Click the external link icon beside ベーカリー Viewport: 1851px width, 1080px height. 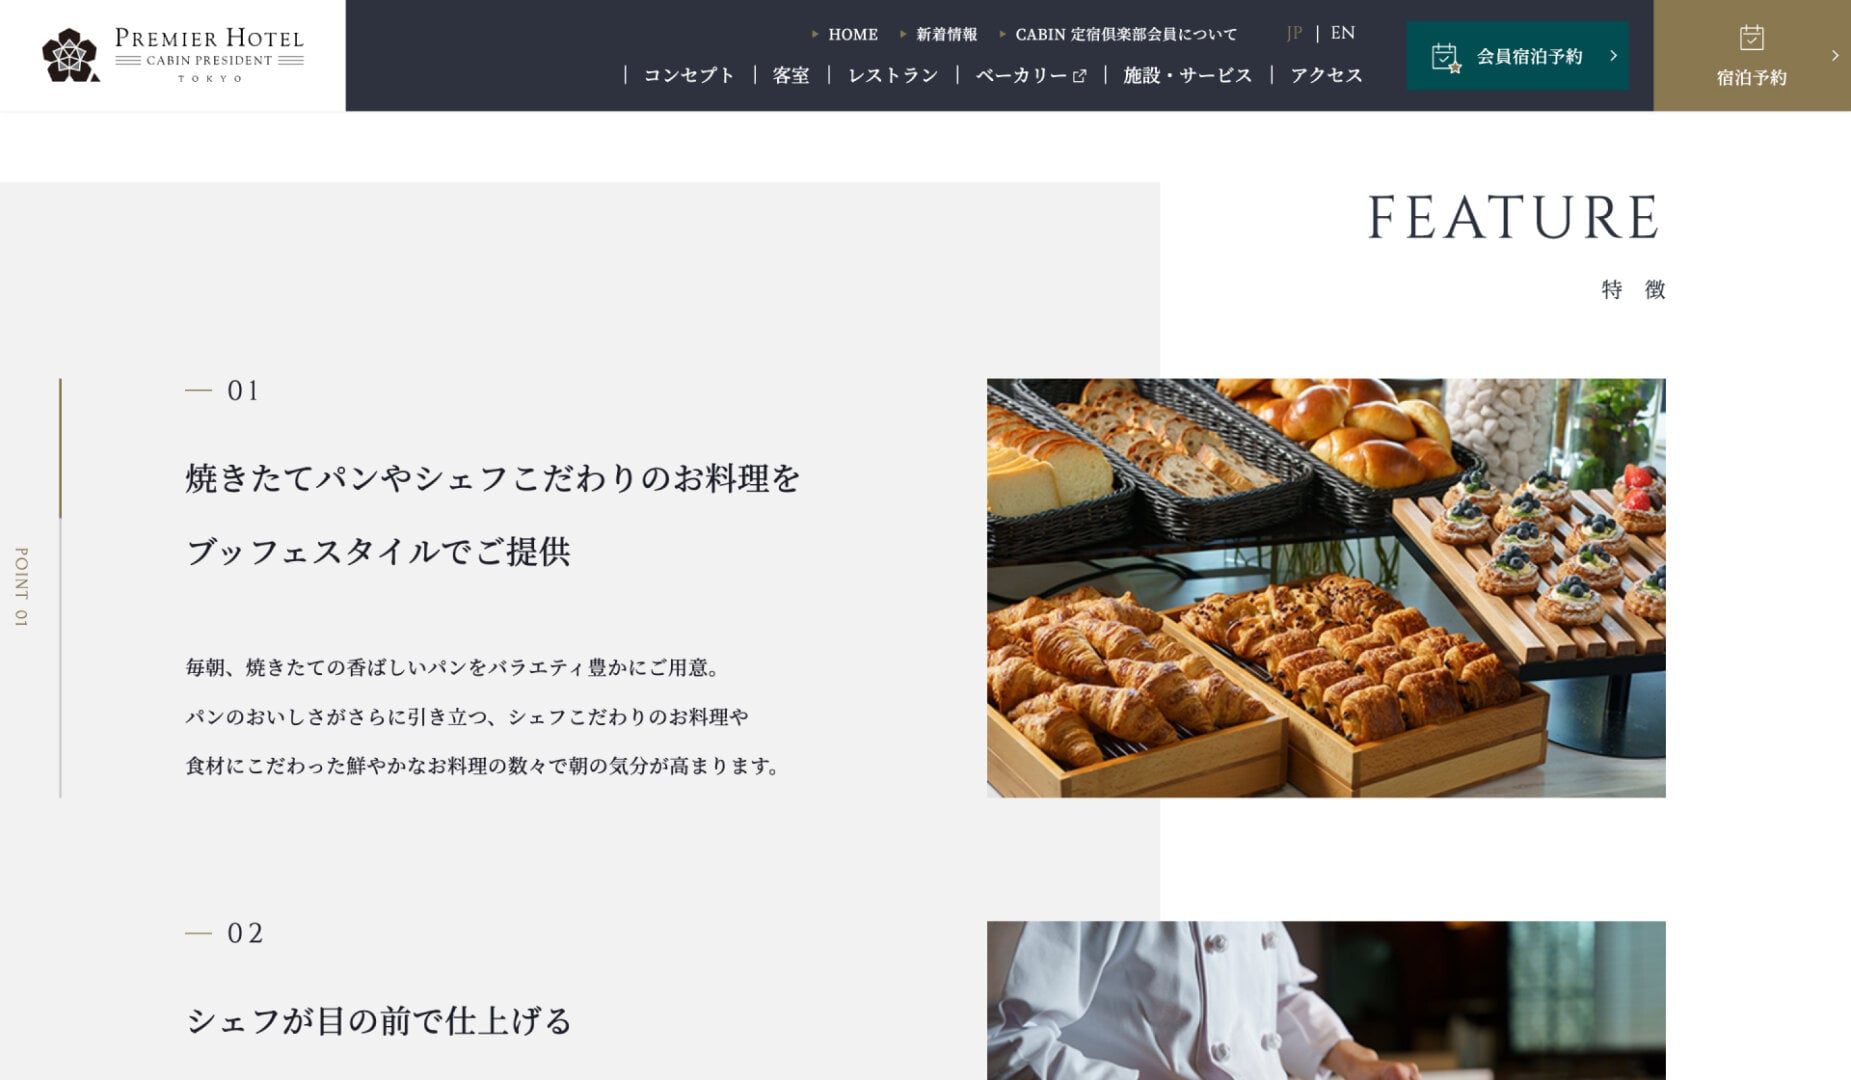coord(1079,76)
